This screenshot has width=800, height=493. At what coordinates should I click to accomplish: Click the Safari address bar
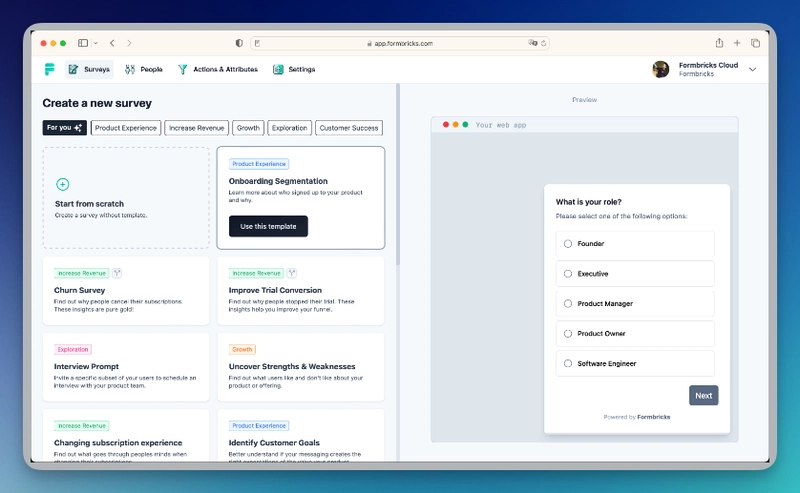[x=400, y=43]
